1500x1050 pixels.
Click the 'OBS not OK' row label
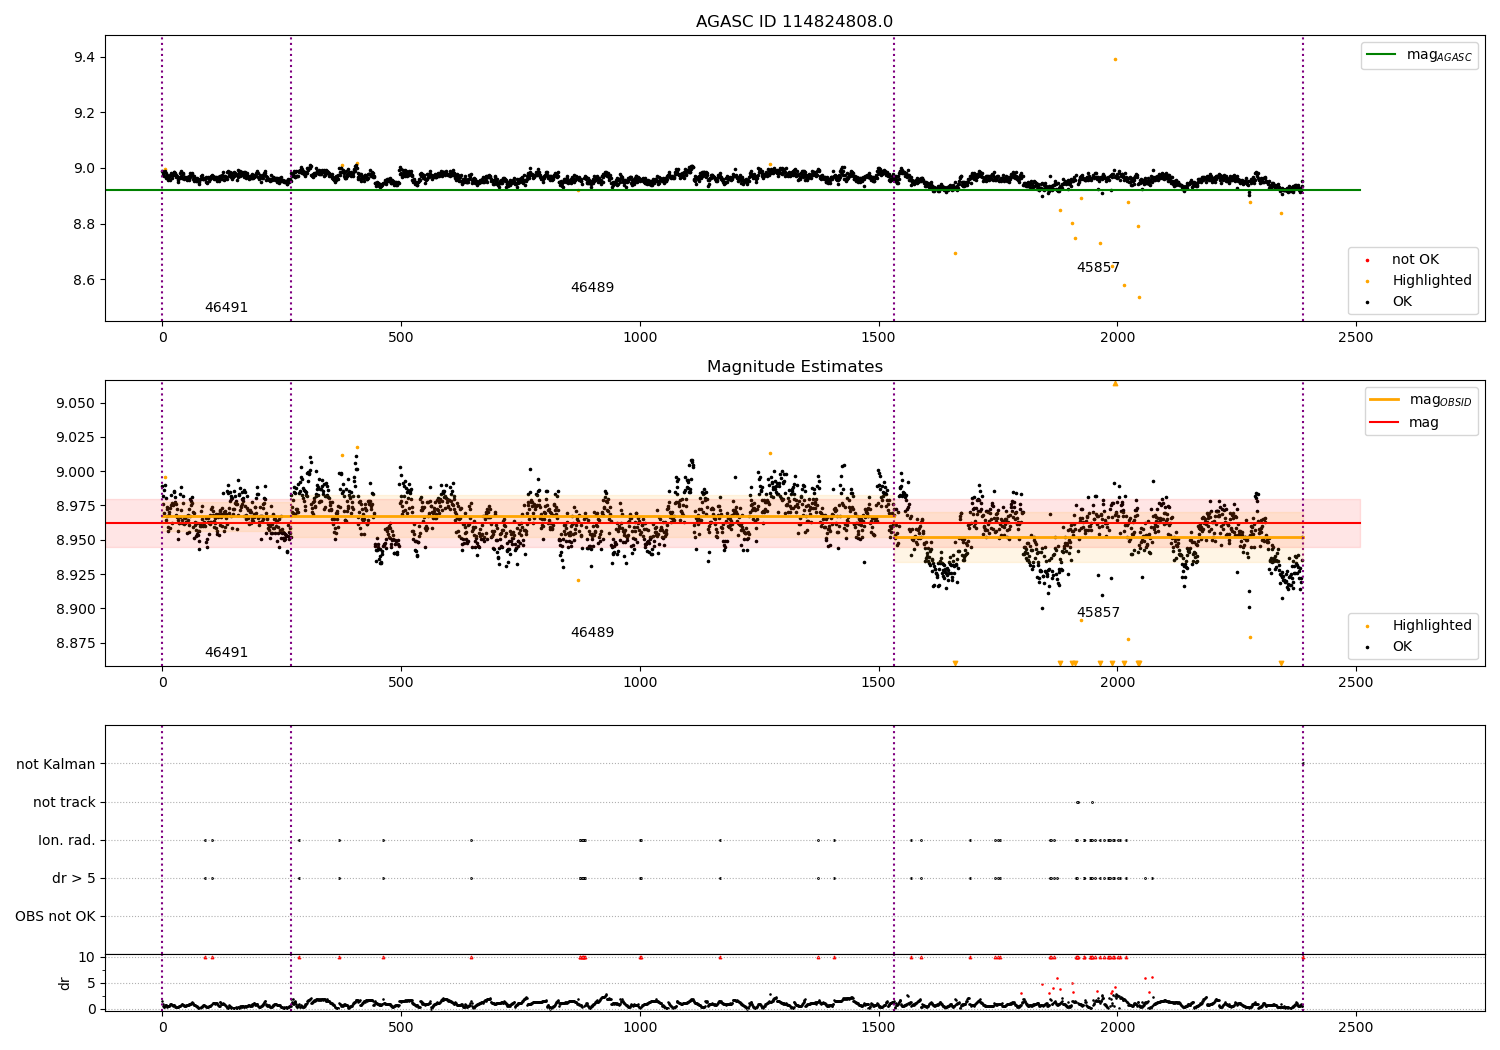55,916
